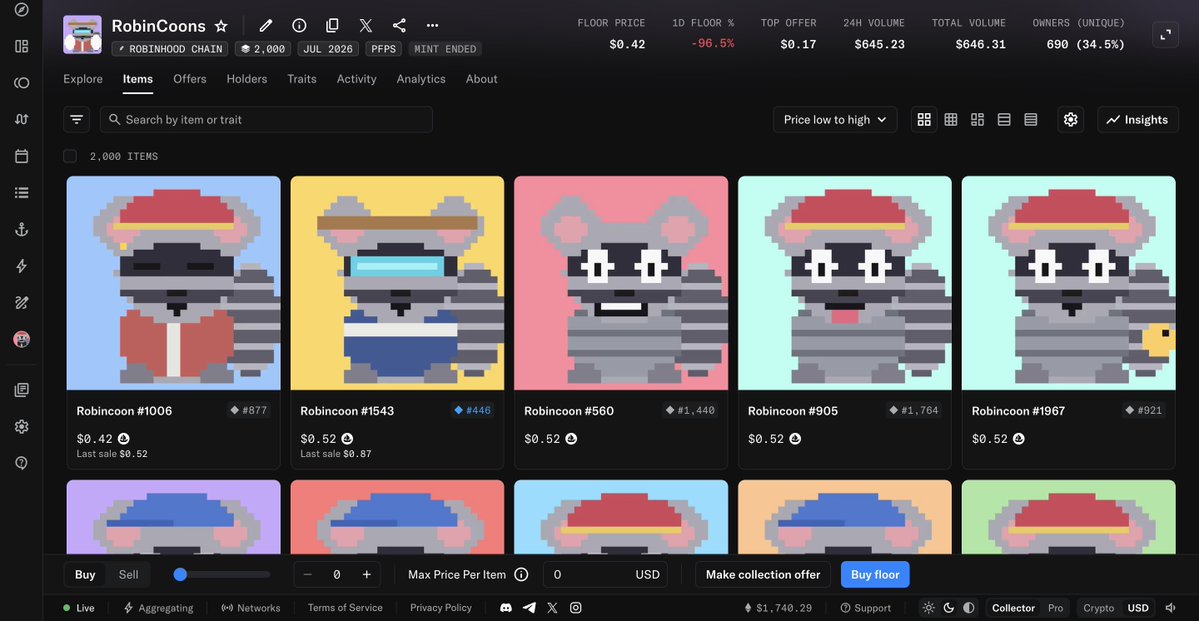1199x621 pixels.
Task: Select all 2,000 items checkbox
Action: pos(70,156)
